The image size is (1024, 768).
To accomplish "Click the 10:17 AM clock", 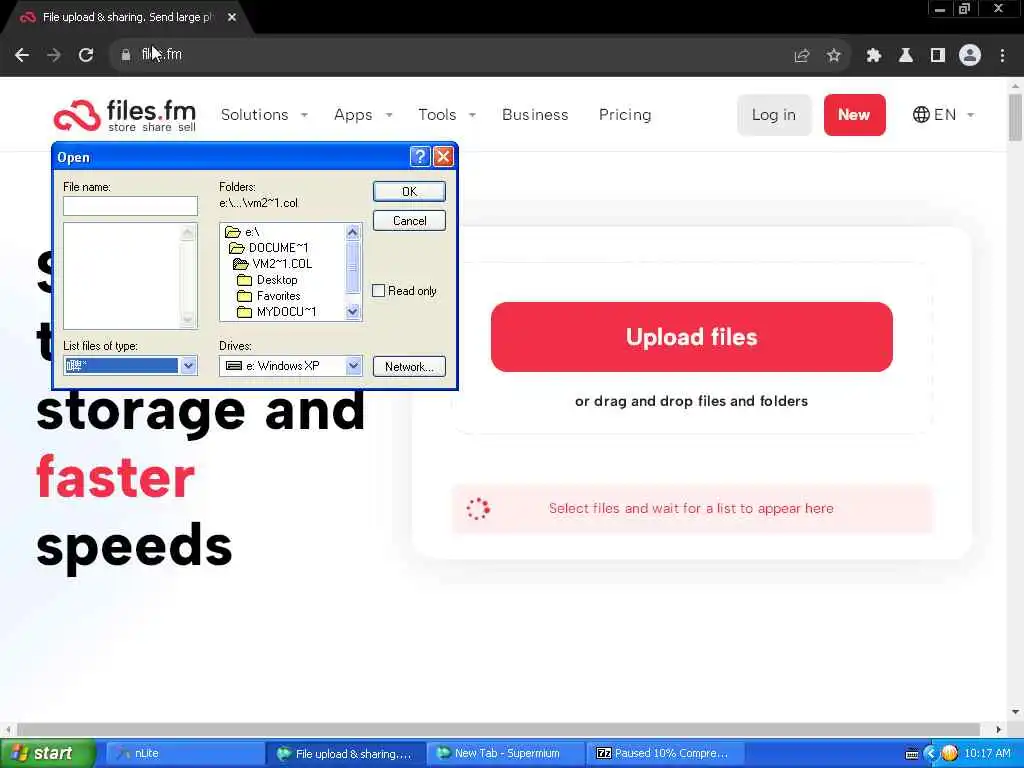I will 987,753.
